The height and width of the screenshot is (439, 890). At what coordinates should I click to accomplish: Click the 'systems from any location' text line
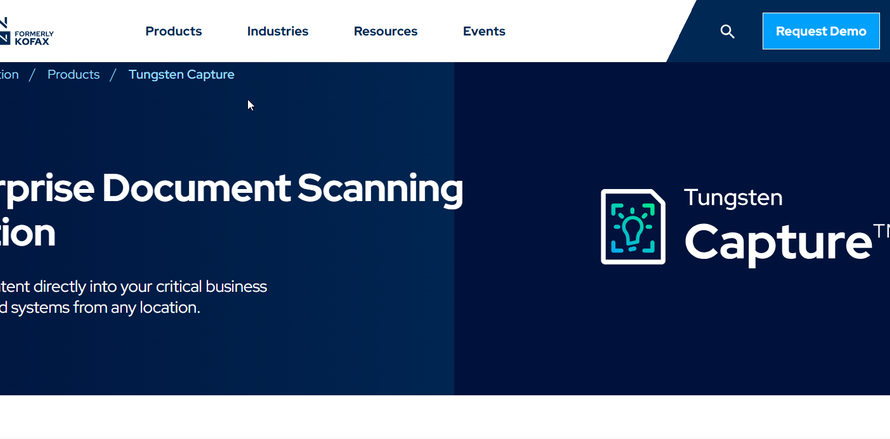tap(100, 308)
